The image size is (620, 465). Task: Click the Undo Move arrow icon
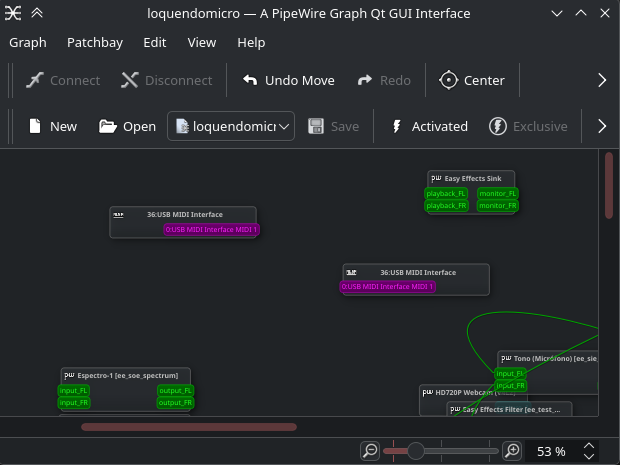[250, 80]
